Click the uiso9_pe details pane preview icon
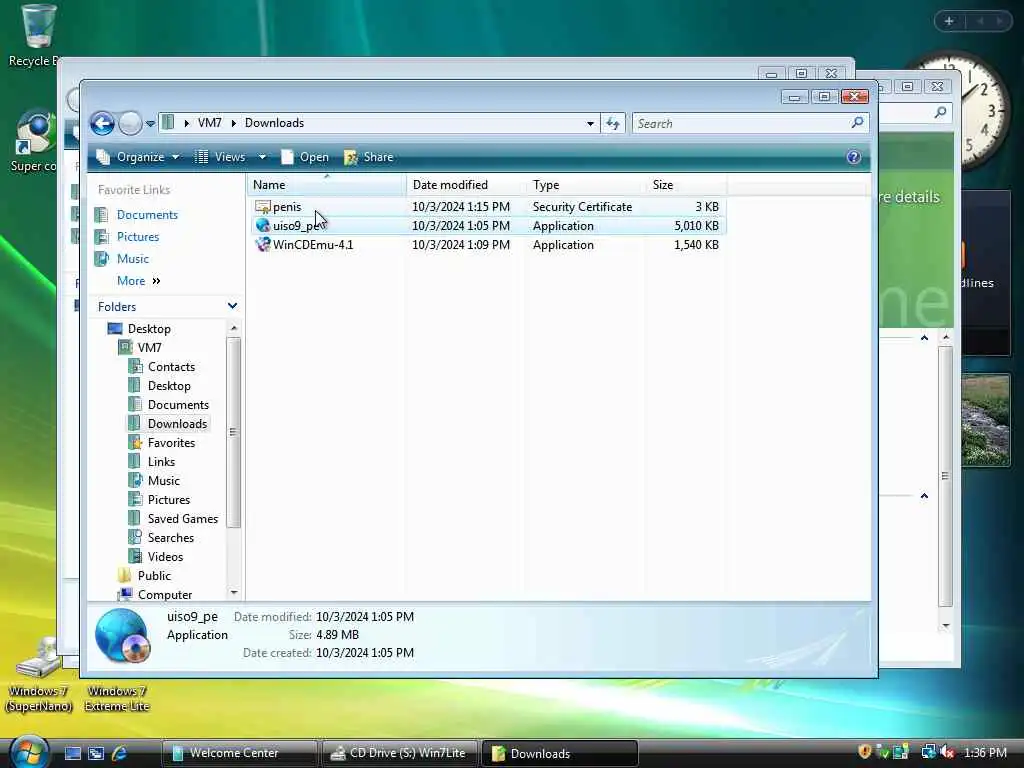Image resolution: width=1024 pixels, height=768 pixels. coord(122,635)
